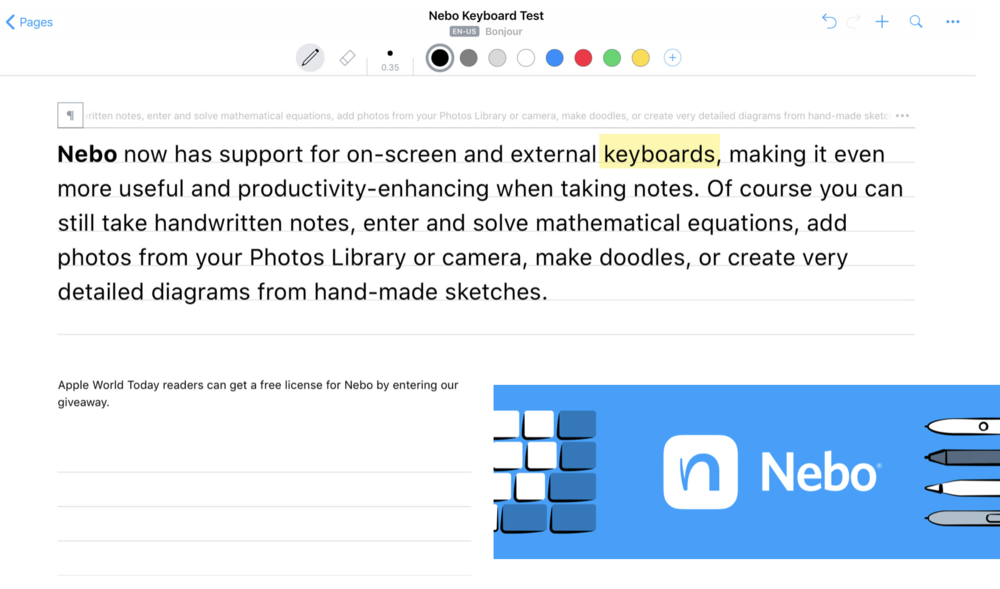Select the eraser tool
The image size is (1000, 589).
click(347, 58)
